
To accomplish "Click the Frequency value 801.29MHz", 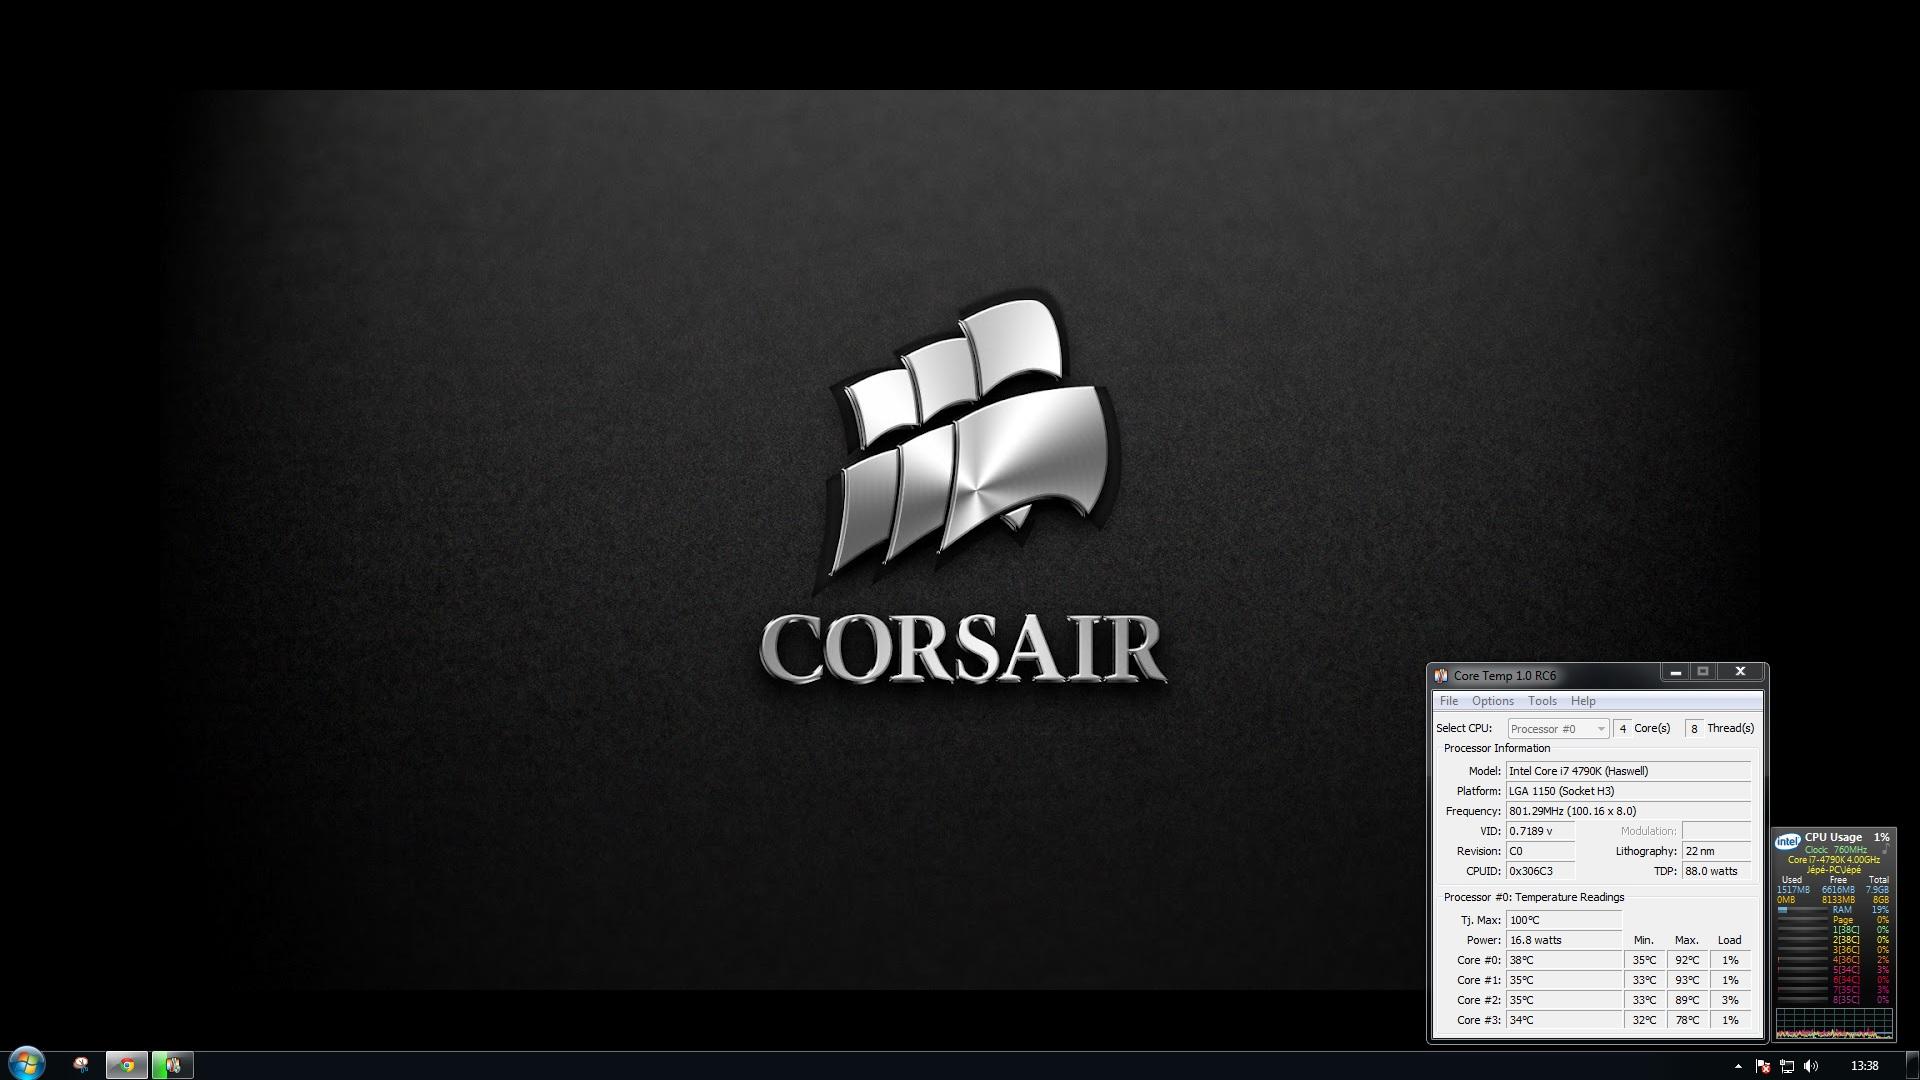I will pos(1629,811).
